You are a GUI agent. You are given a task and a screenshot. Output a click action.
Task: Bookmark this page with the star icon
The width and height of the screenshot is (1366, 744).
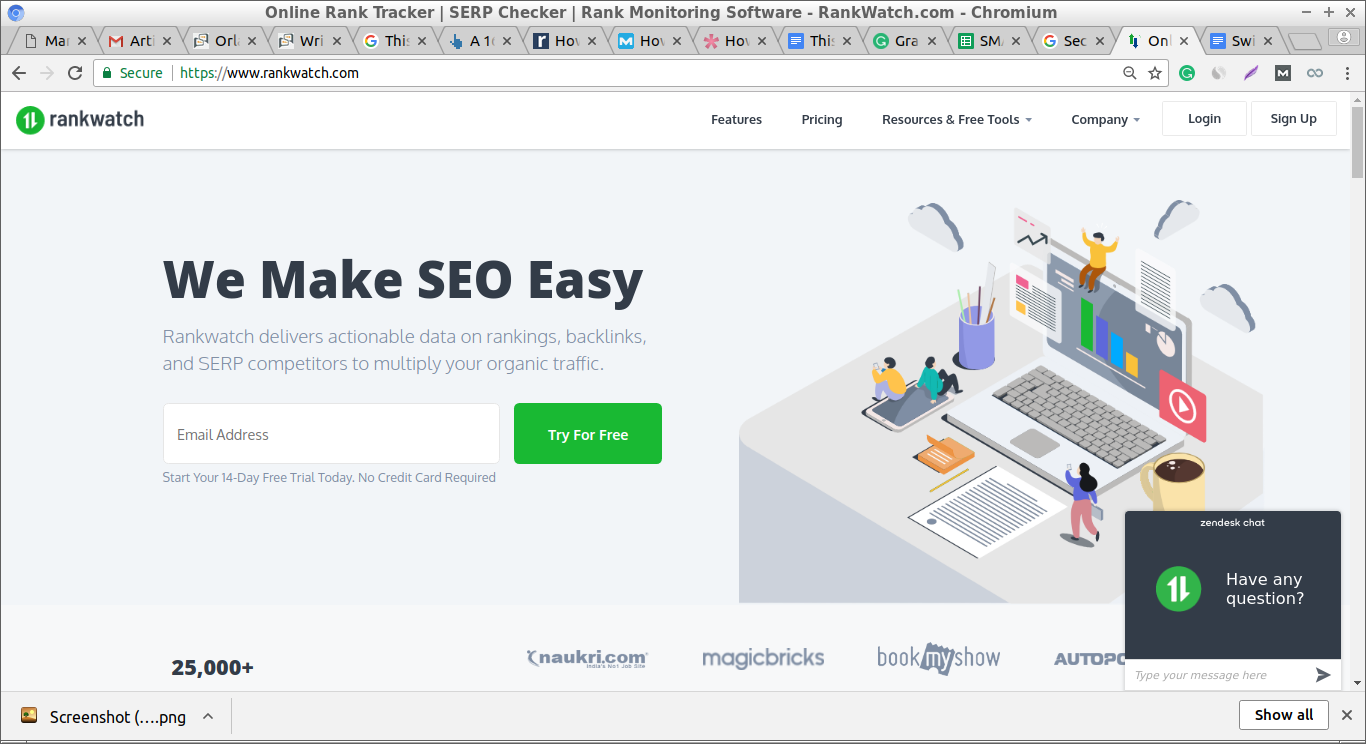click(x=1155, y=73)
